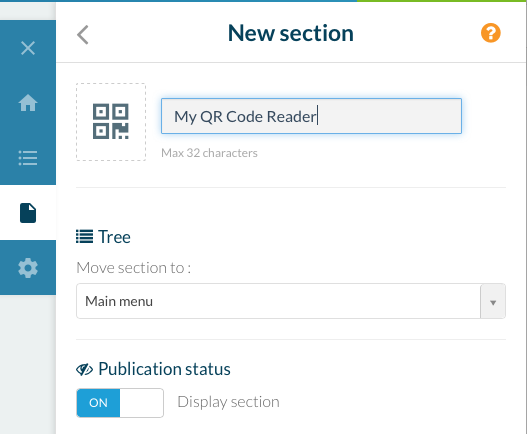Open the settings gear in sidebar
Viewport: 527px width, 434px height.
click(28, 268)
